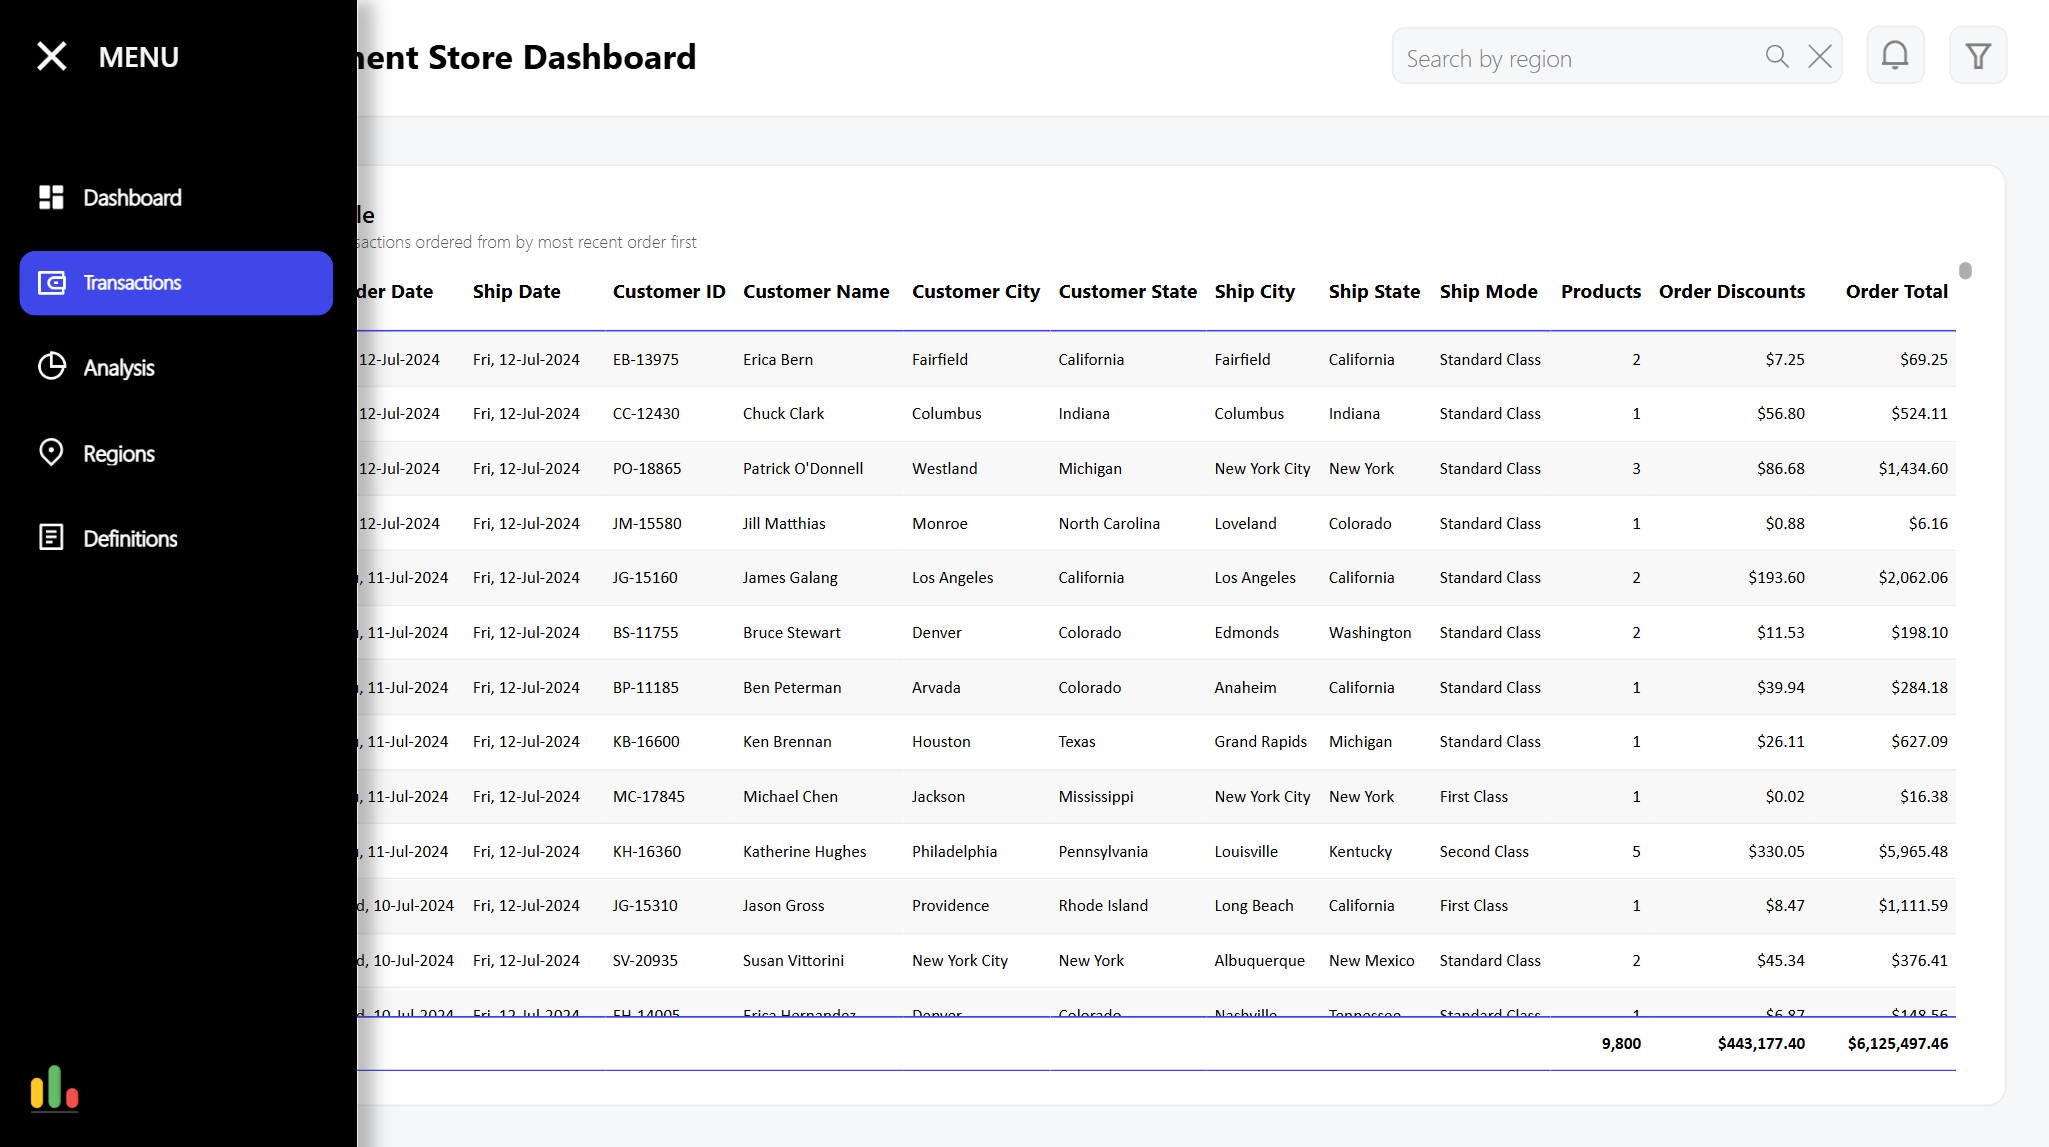Click the Analysis pie chart icon
This screenshot has height=1147, width=2049.
point(51,367)
